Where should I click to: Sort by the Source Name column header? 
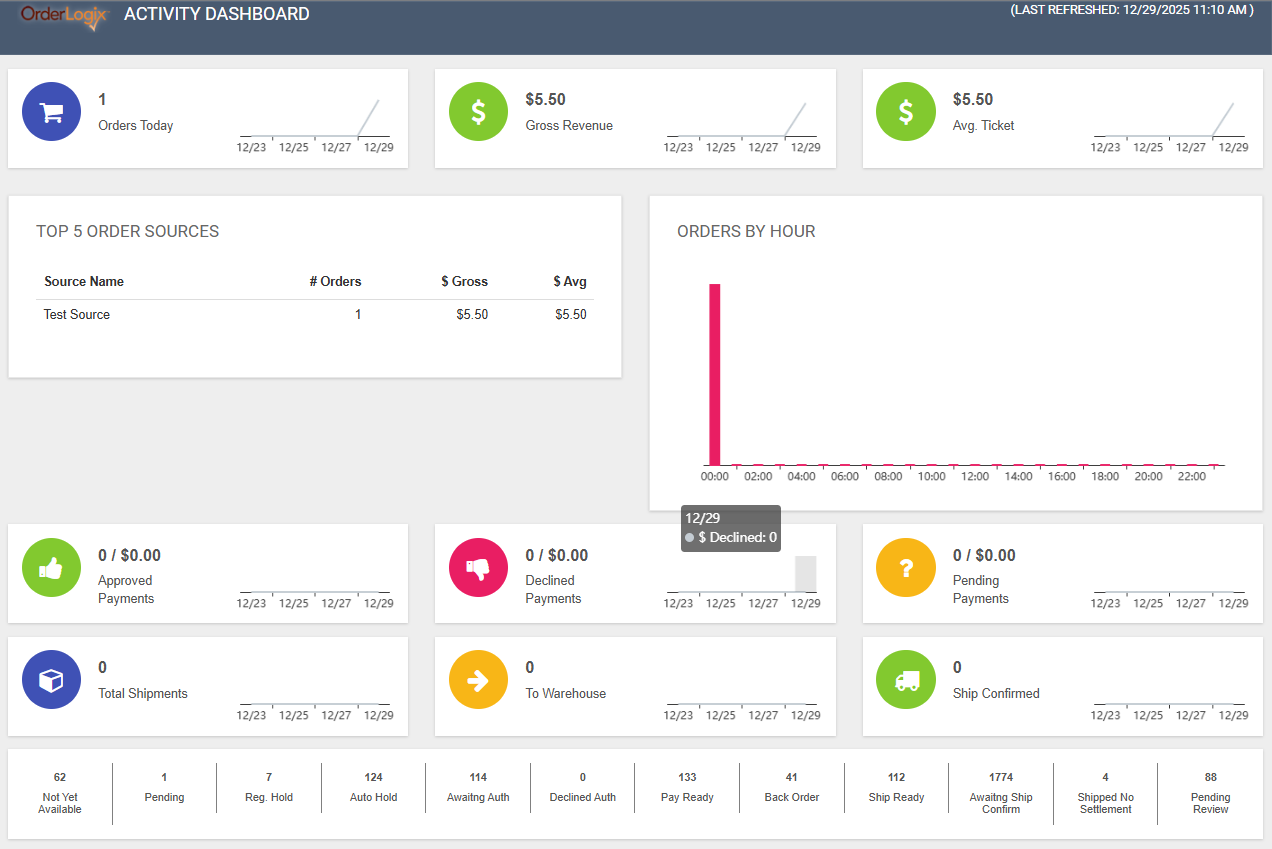84,282
